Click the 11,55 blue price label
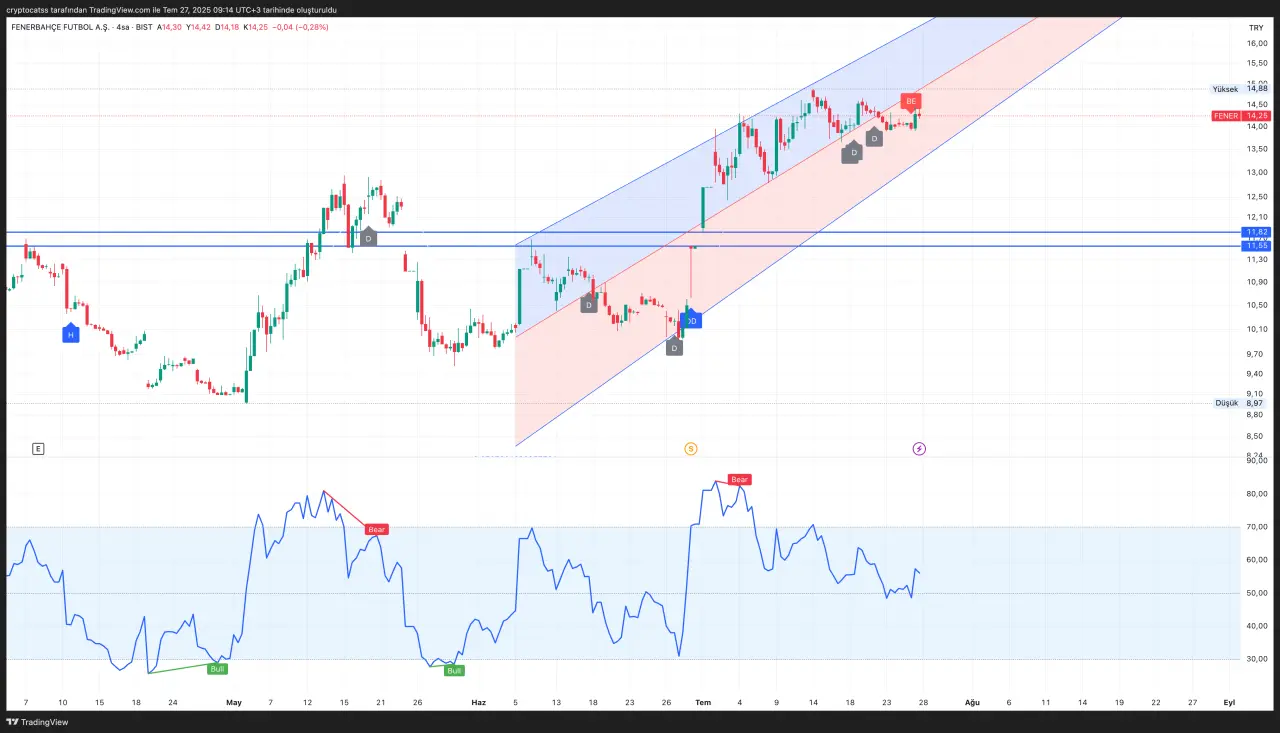Image resolution: width=1280 pixels, height=733 pixels. 1256,245
